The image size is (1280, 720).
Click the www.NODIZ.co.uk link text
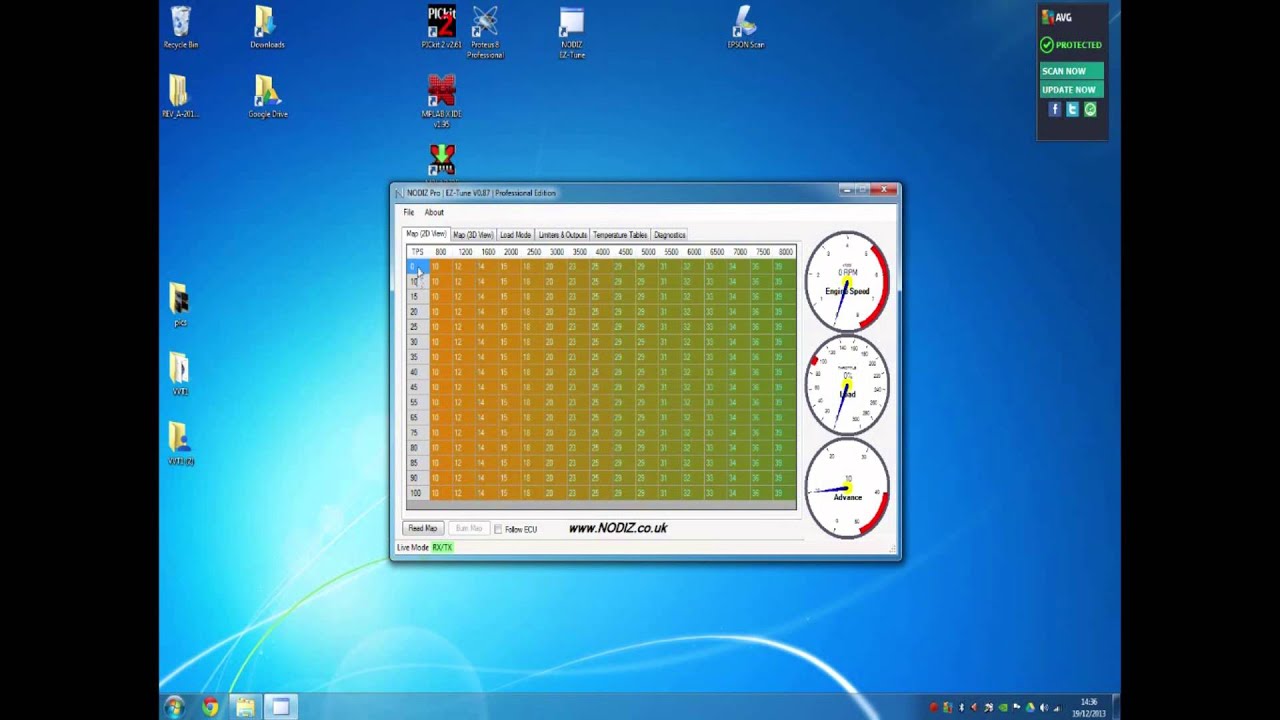[617, 528]
